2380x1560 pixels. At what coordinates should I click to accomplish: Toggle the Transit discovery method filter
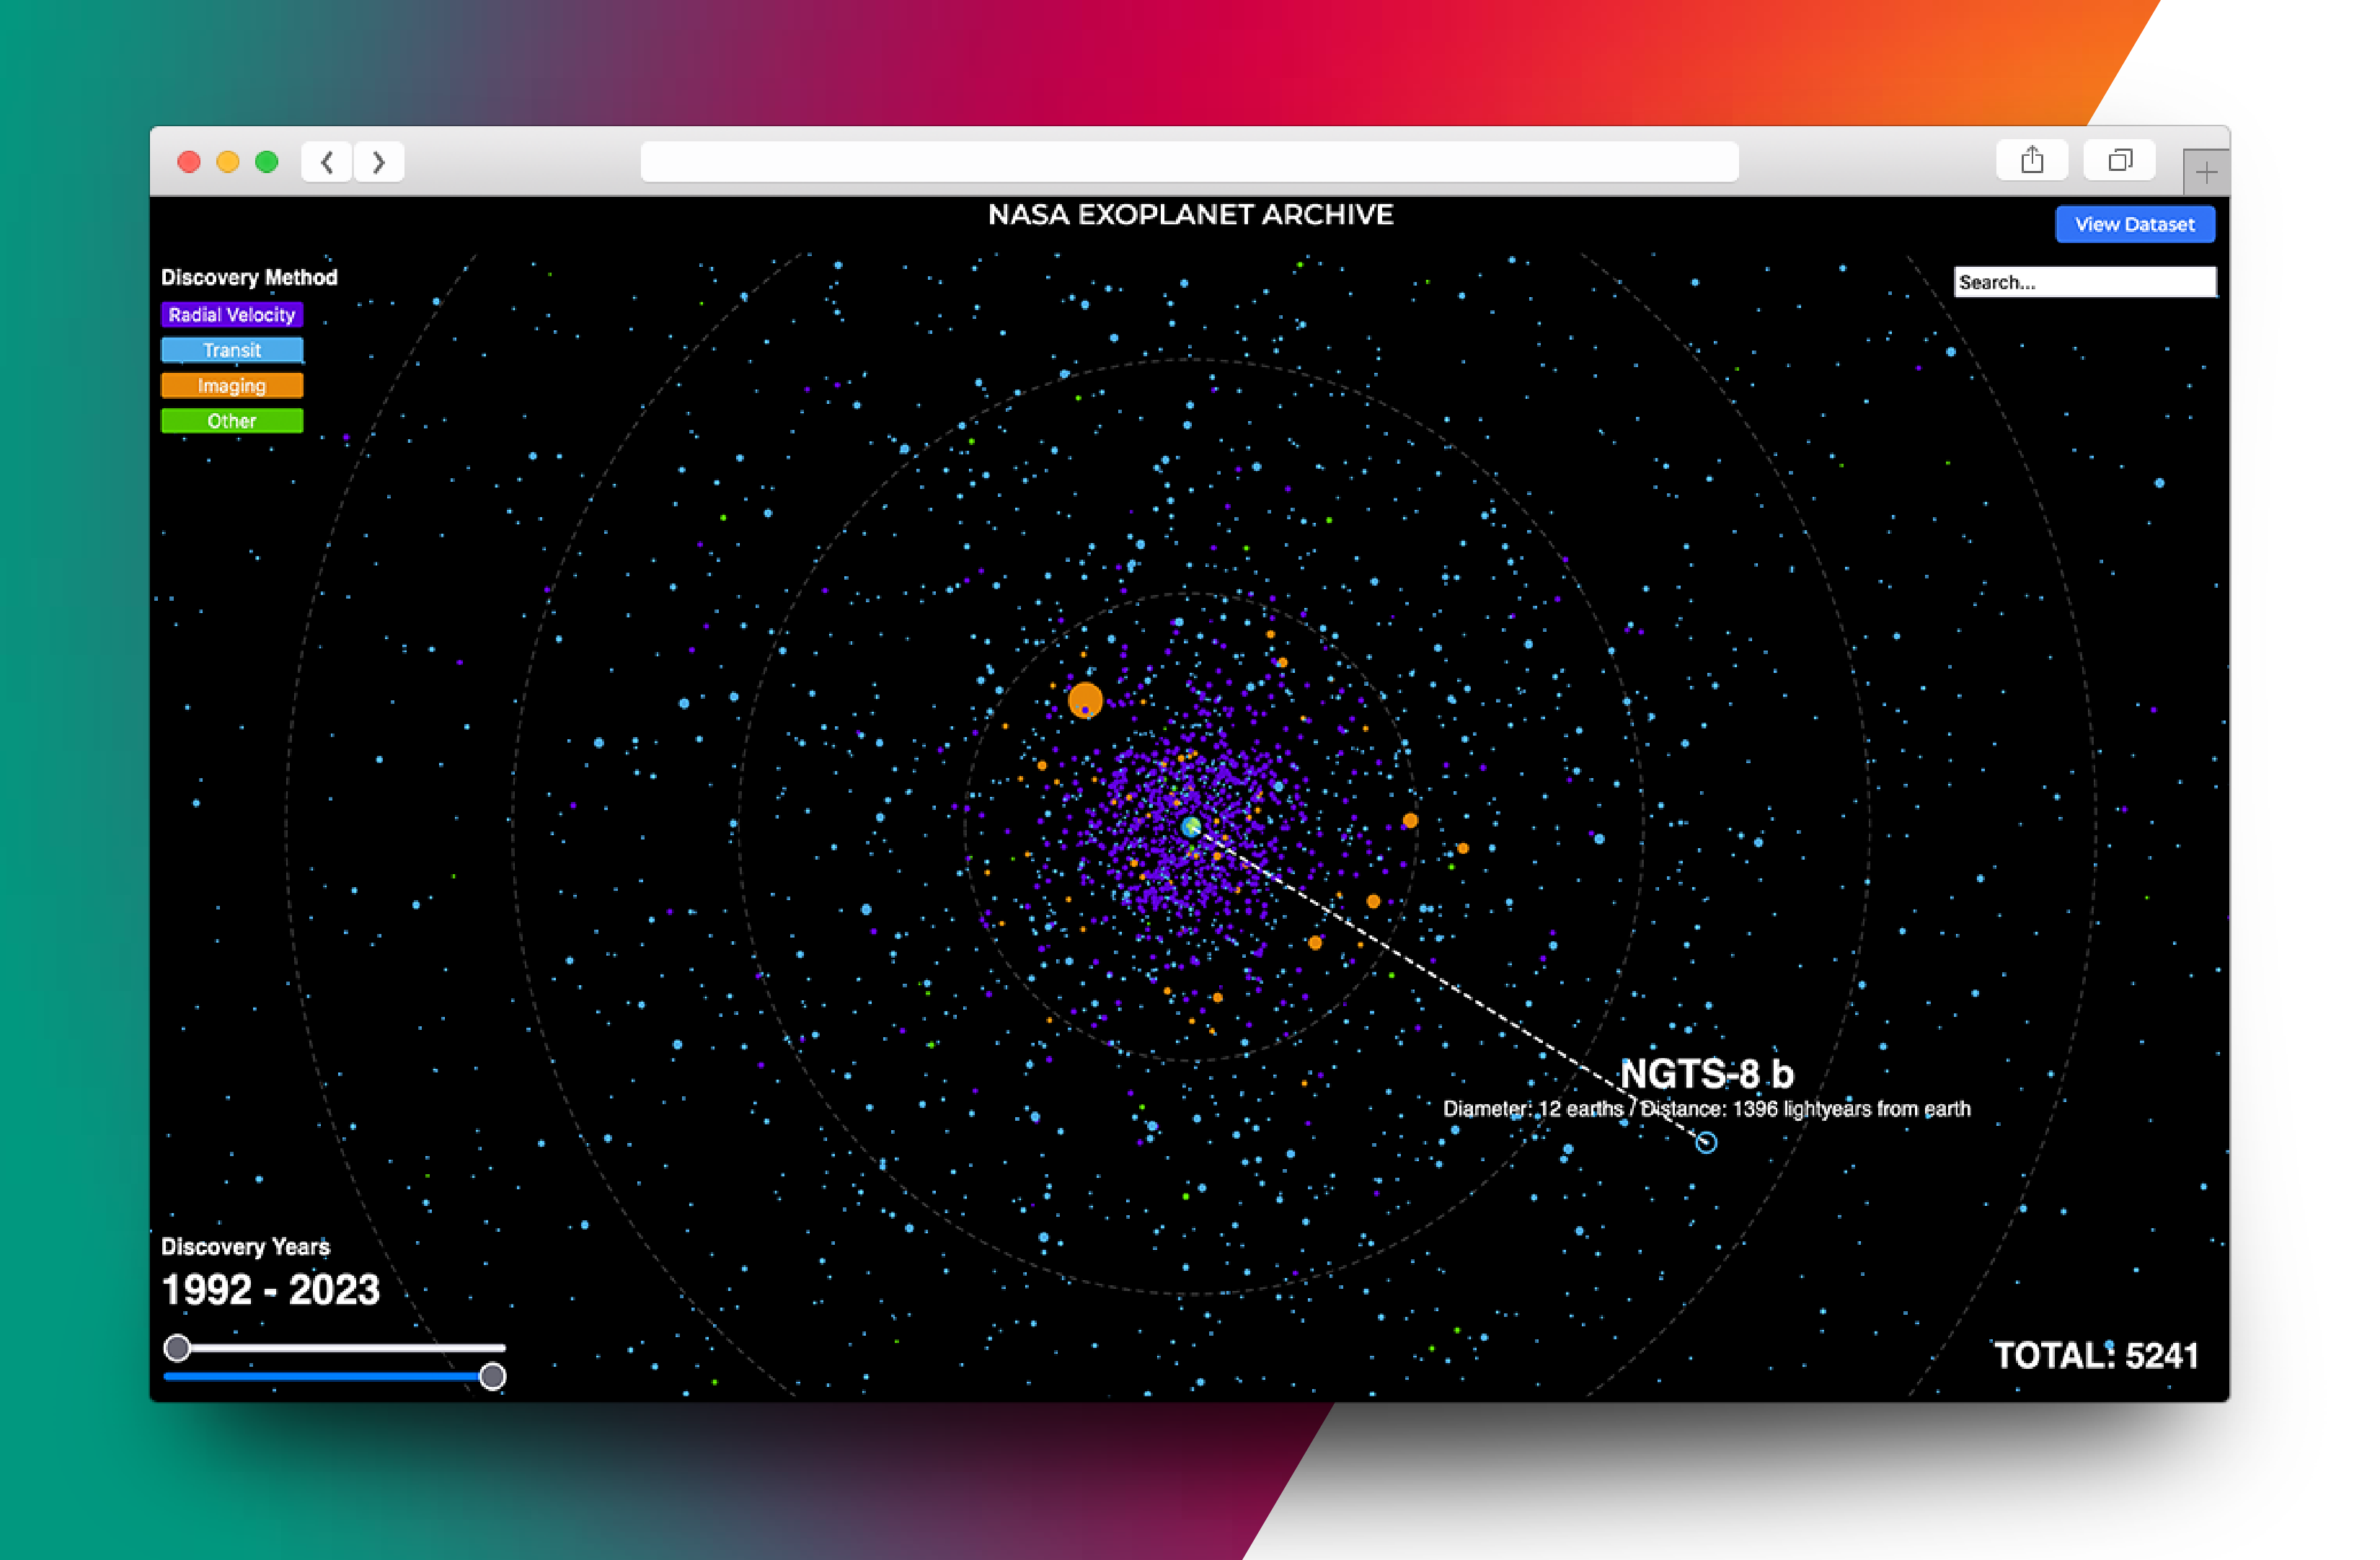coord(232,350)
